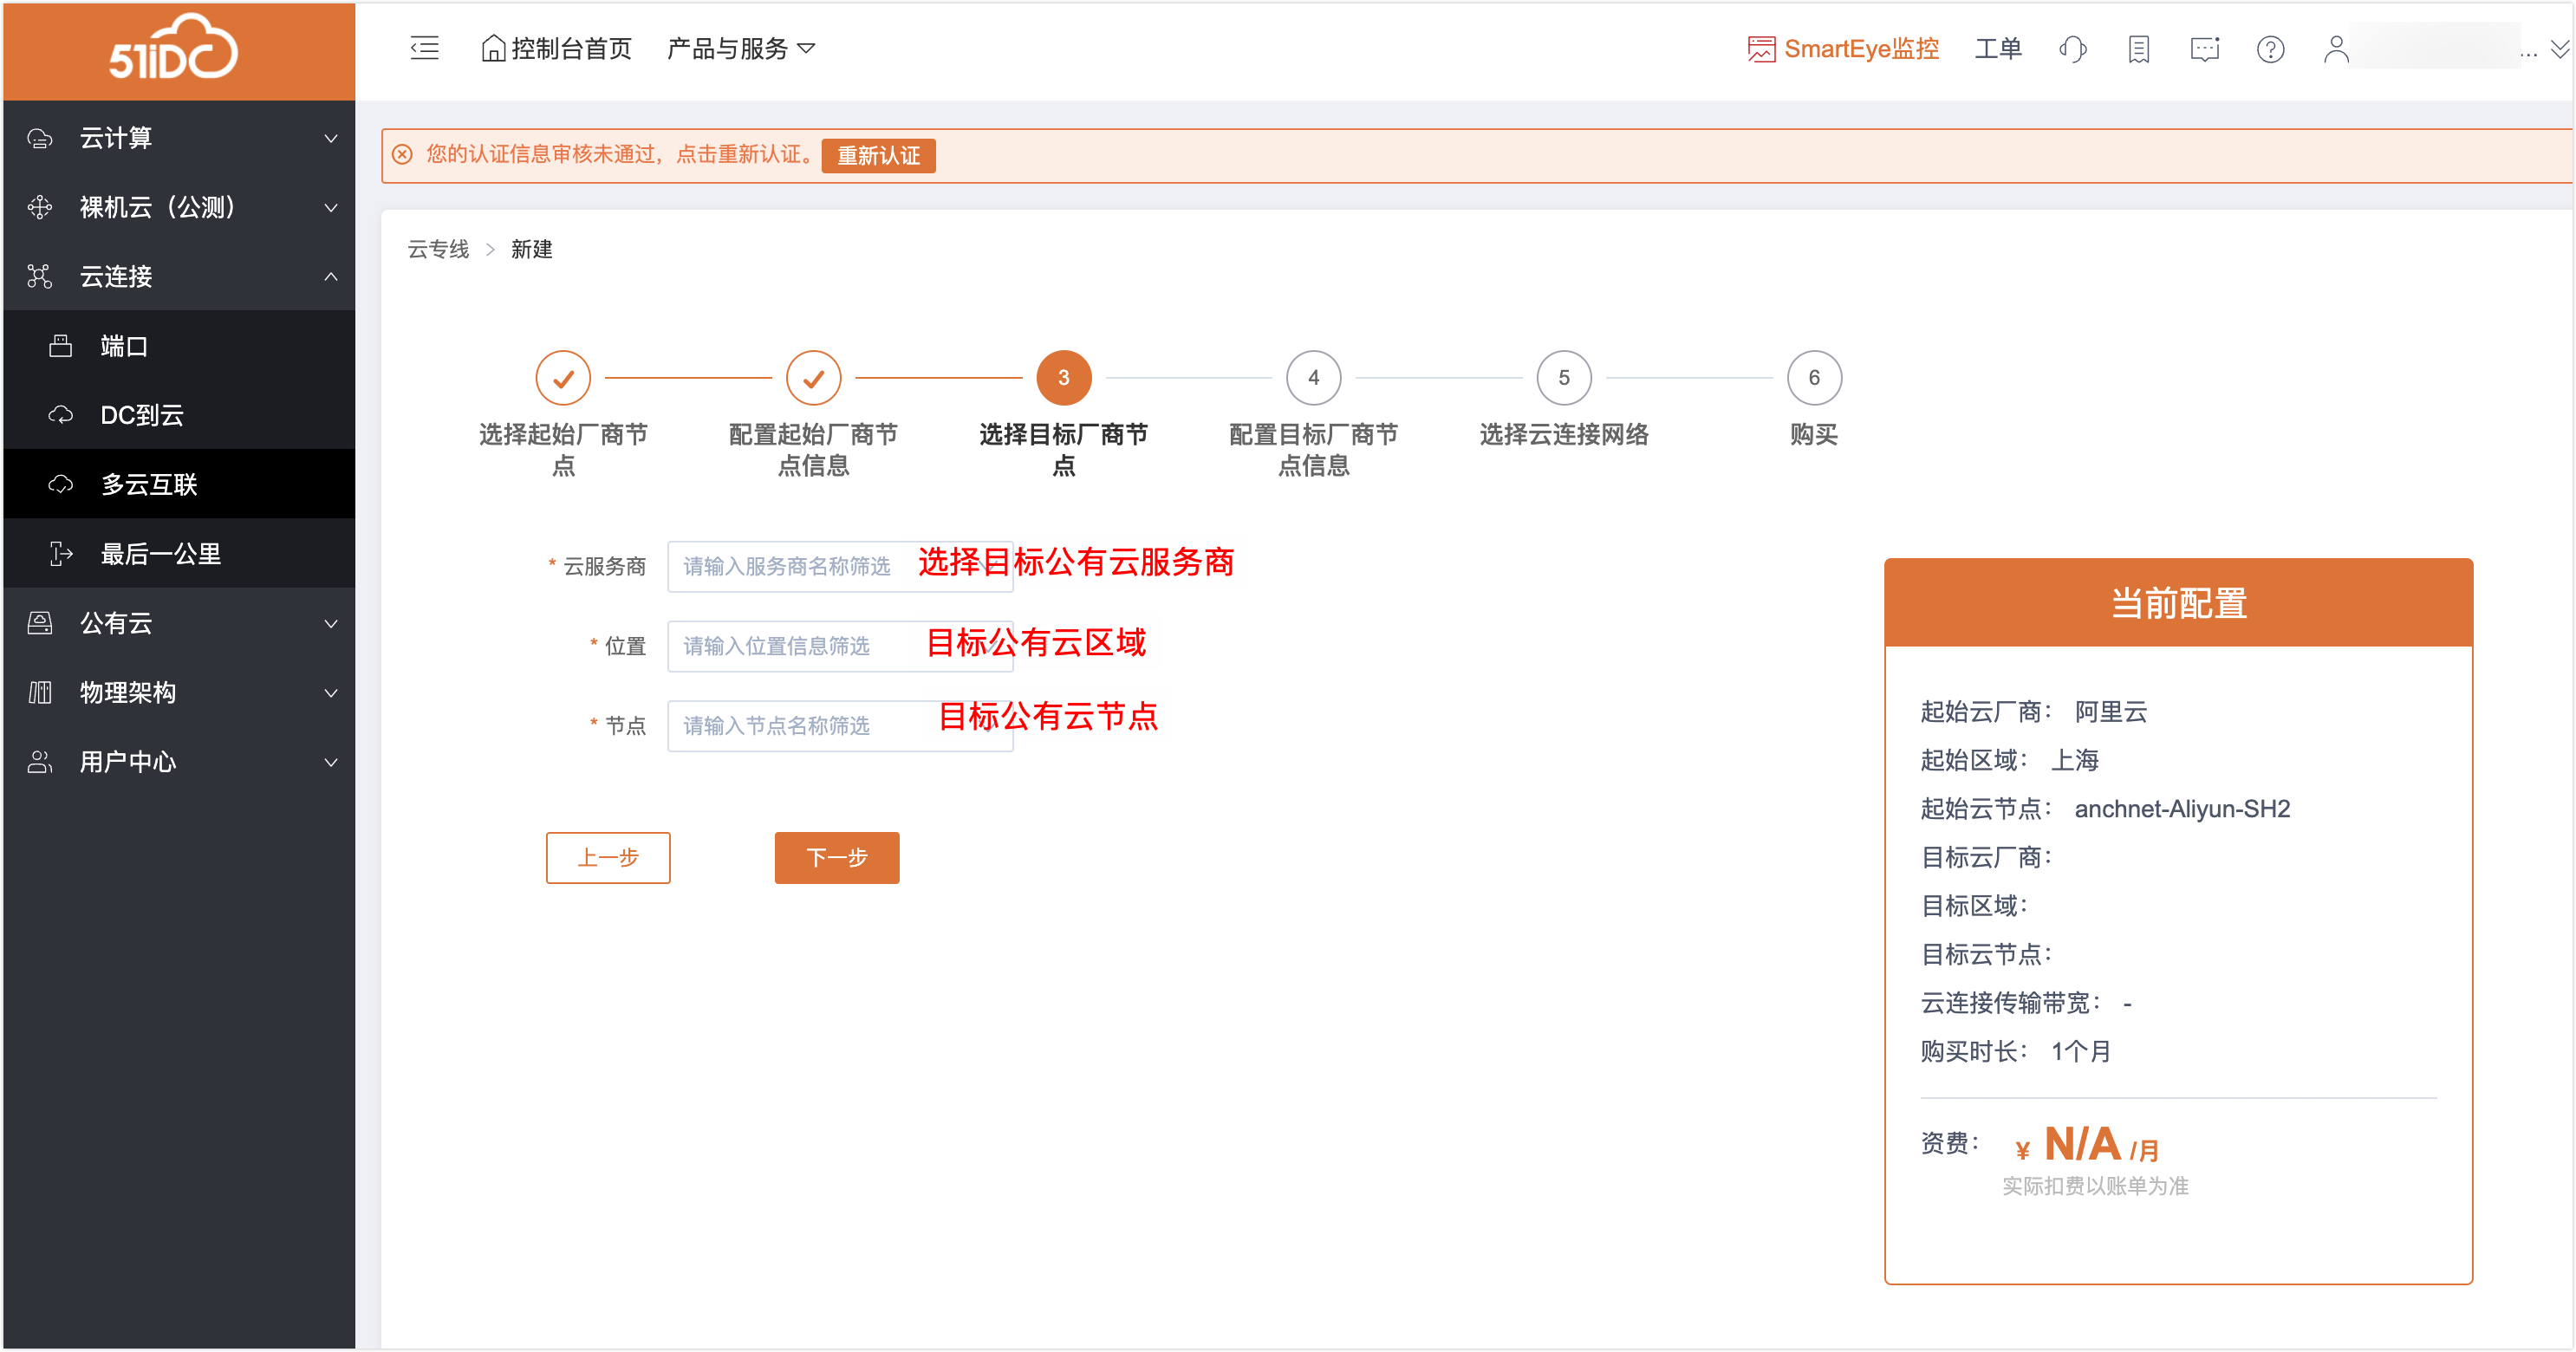
Task: Click the document receipt icon in header
Action: 2138,49
